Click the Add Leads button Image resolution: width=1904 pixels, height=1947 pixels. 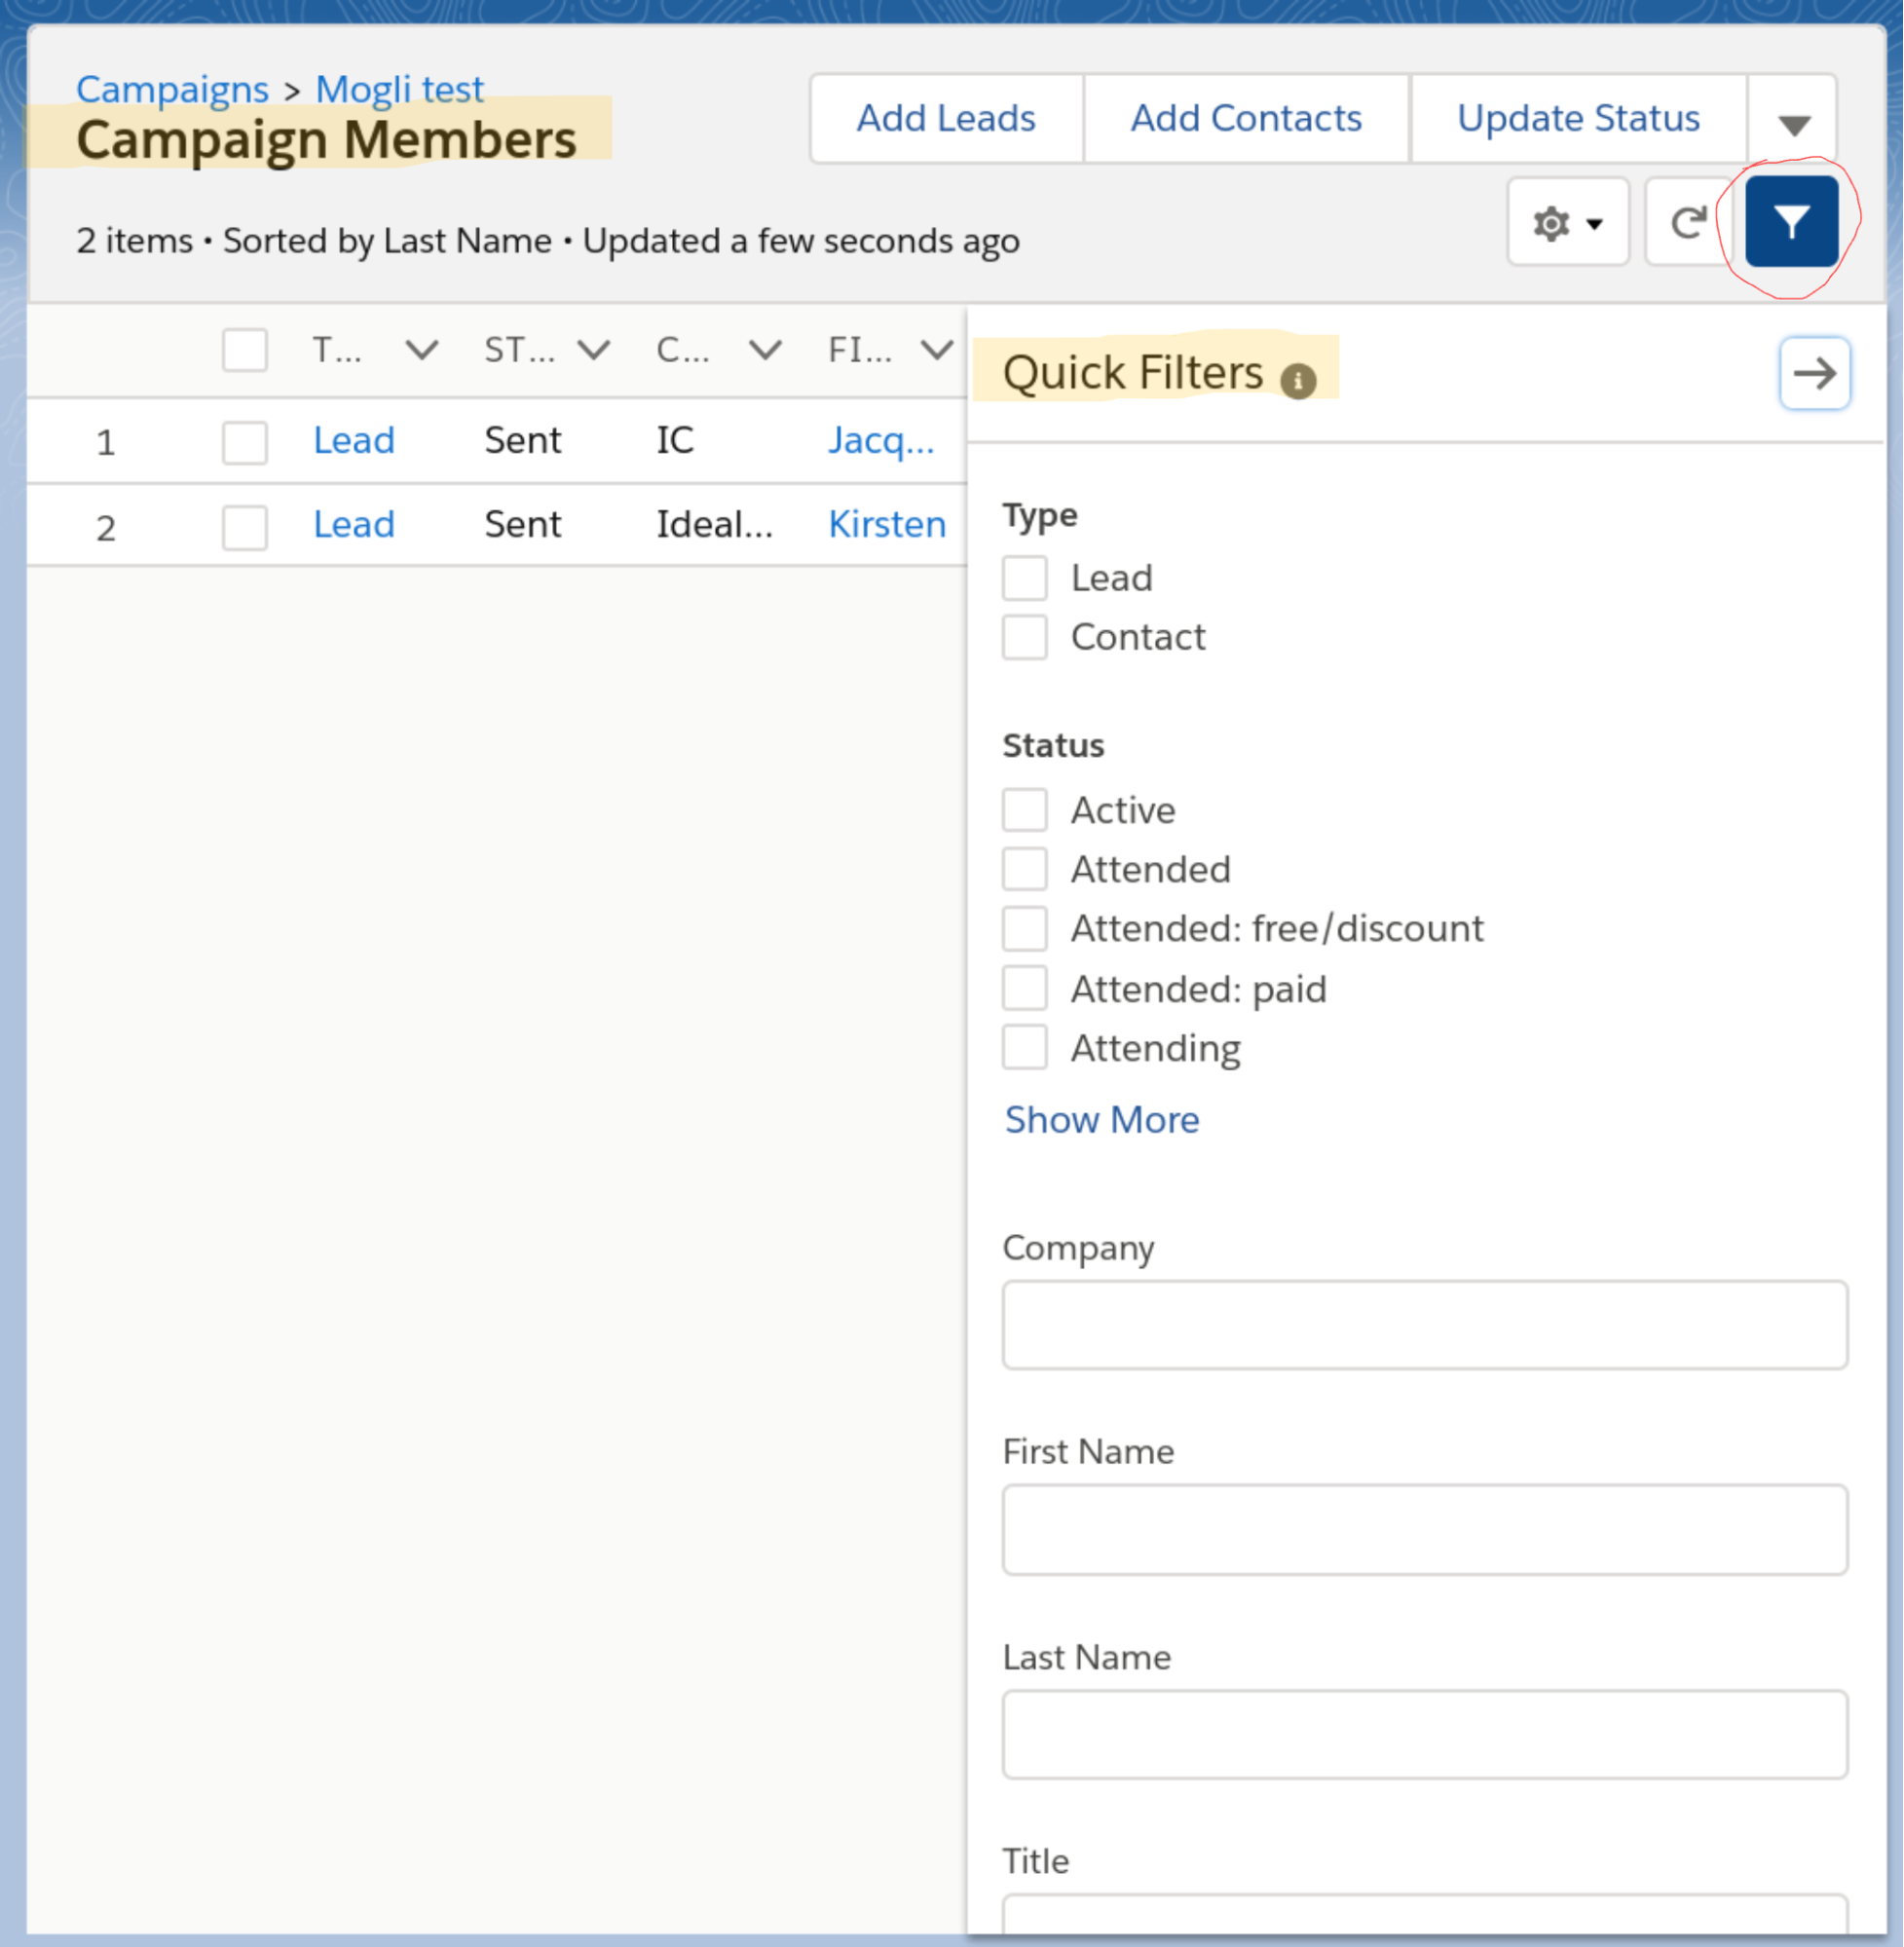(x=945, y=118)
